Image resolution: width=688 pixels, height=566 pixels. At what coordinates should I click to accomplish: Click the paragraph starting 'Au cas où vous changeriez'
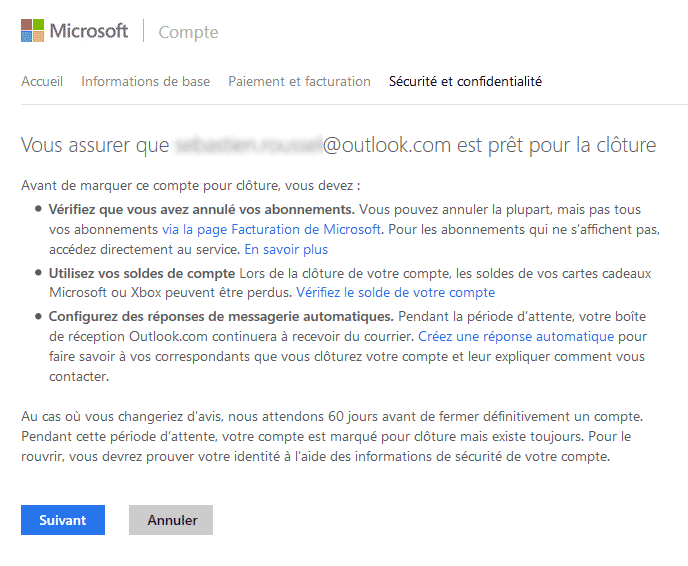tap(332, 437)
